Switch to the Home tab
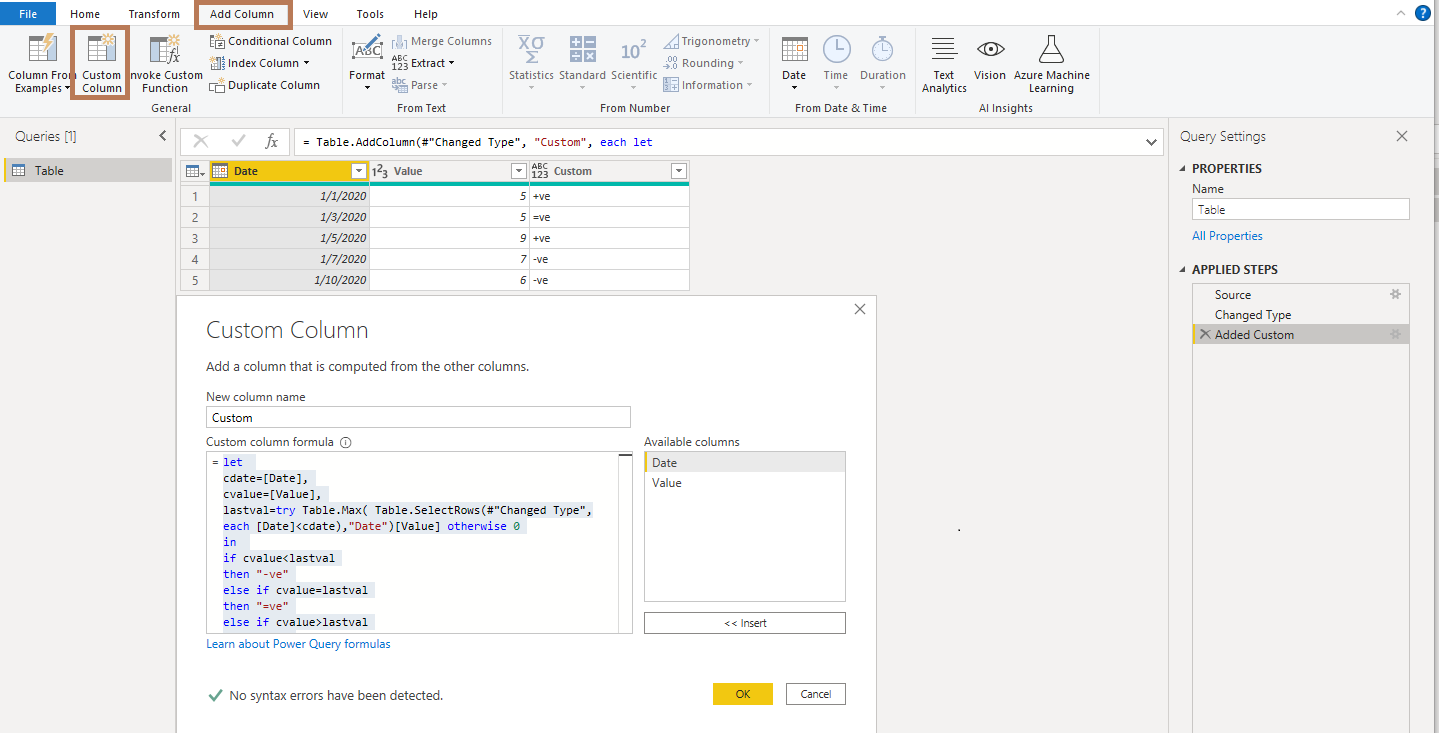This screenshot has height=733, width=1439. coord(85,14)
